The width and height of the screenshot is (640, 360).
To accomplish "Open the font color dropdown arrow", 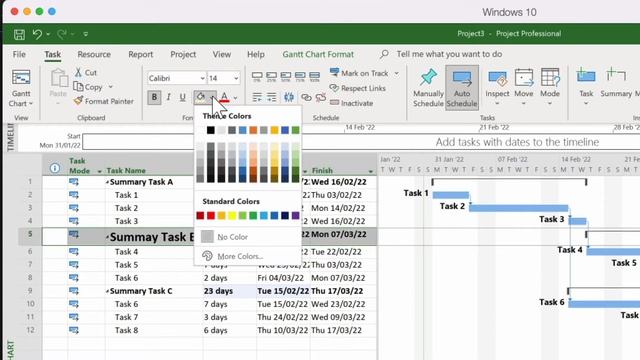I will pos(236,98).
